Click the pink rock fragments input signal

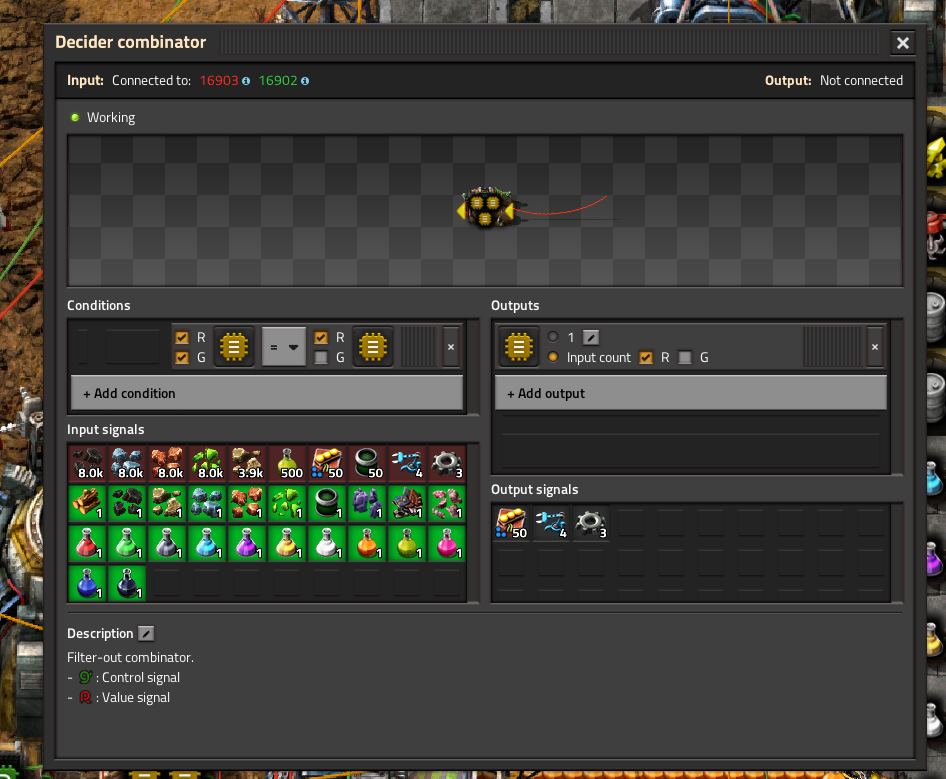click(446, 503)
